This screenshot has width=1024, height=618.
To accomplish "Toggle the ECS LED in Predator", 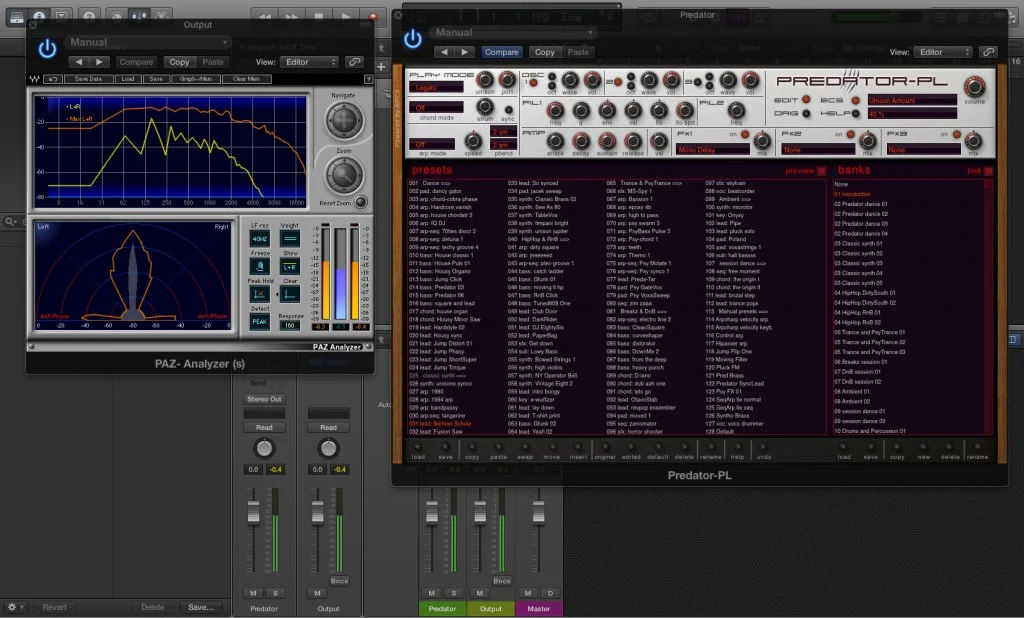I will pyautogui.click(x=855, y=100).
